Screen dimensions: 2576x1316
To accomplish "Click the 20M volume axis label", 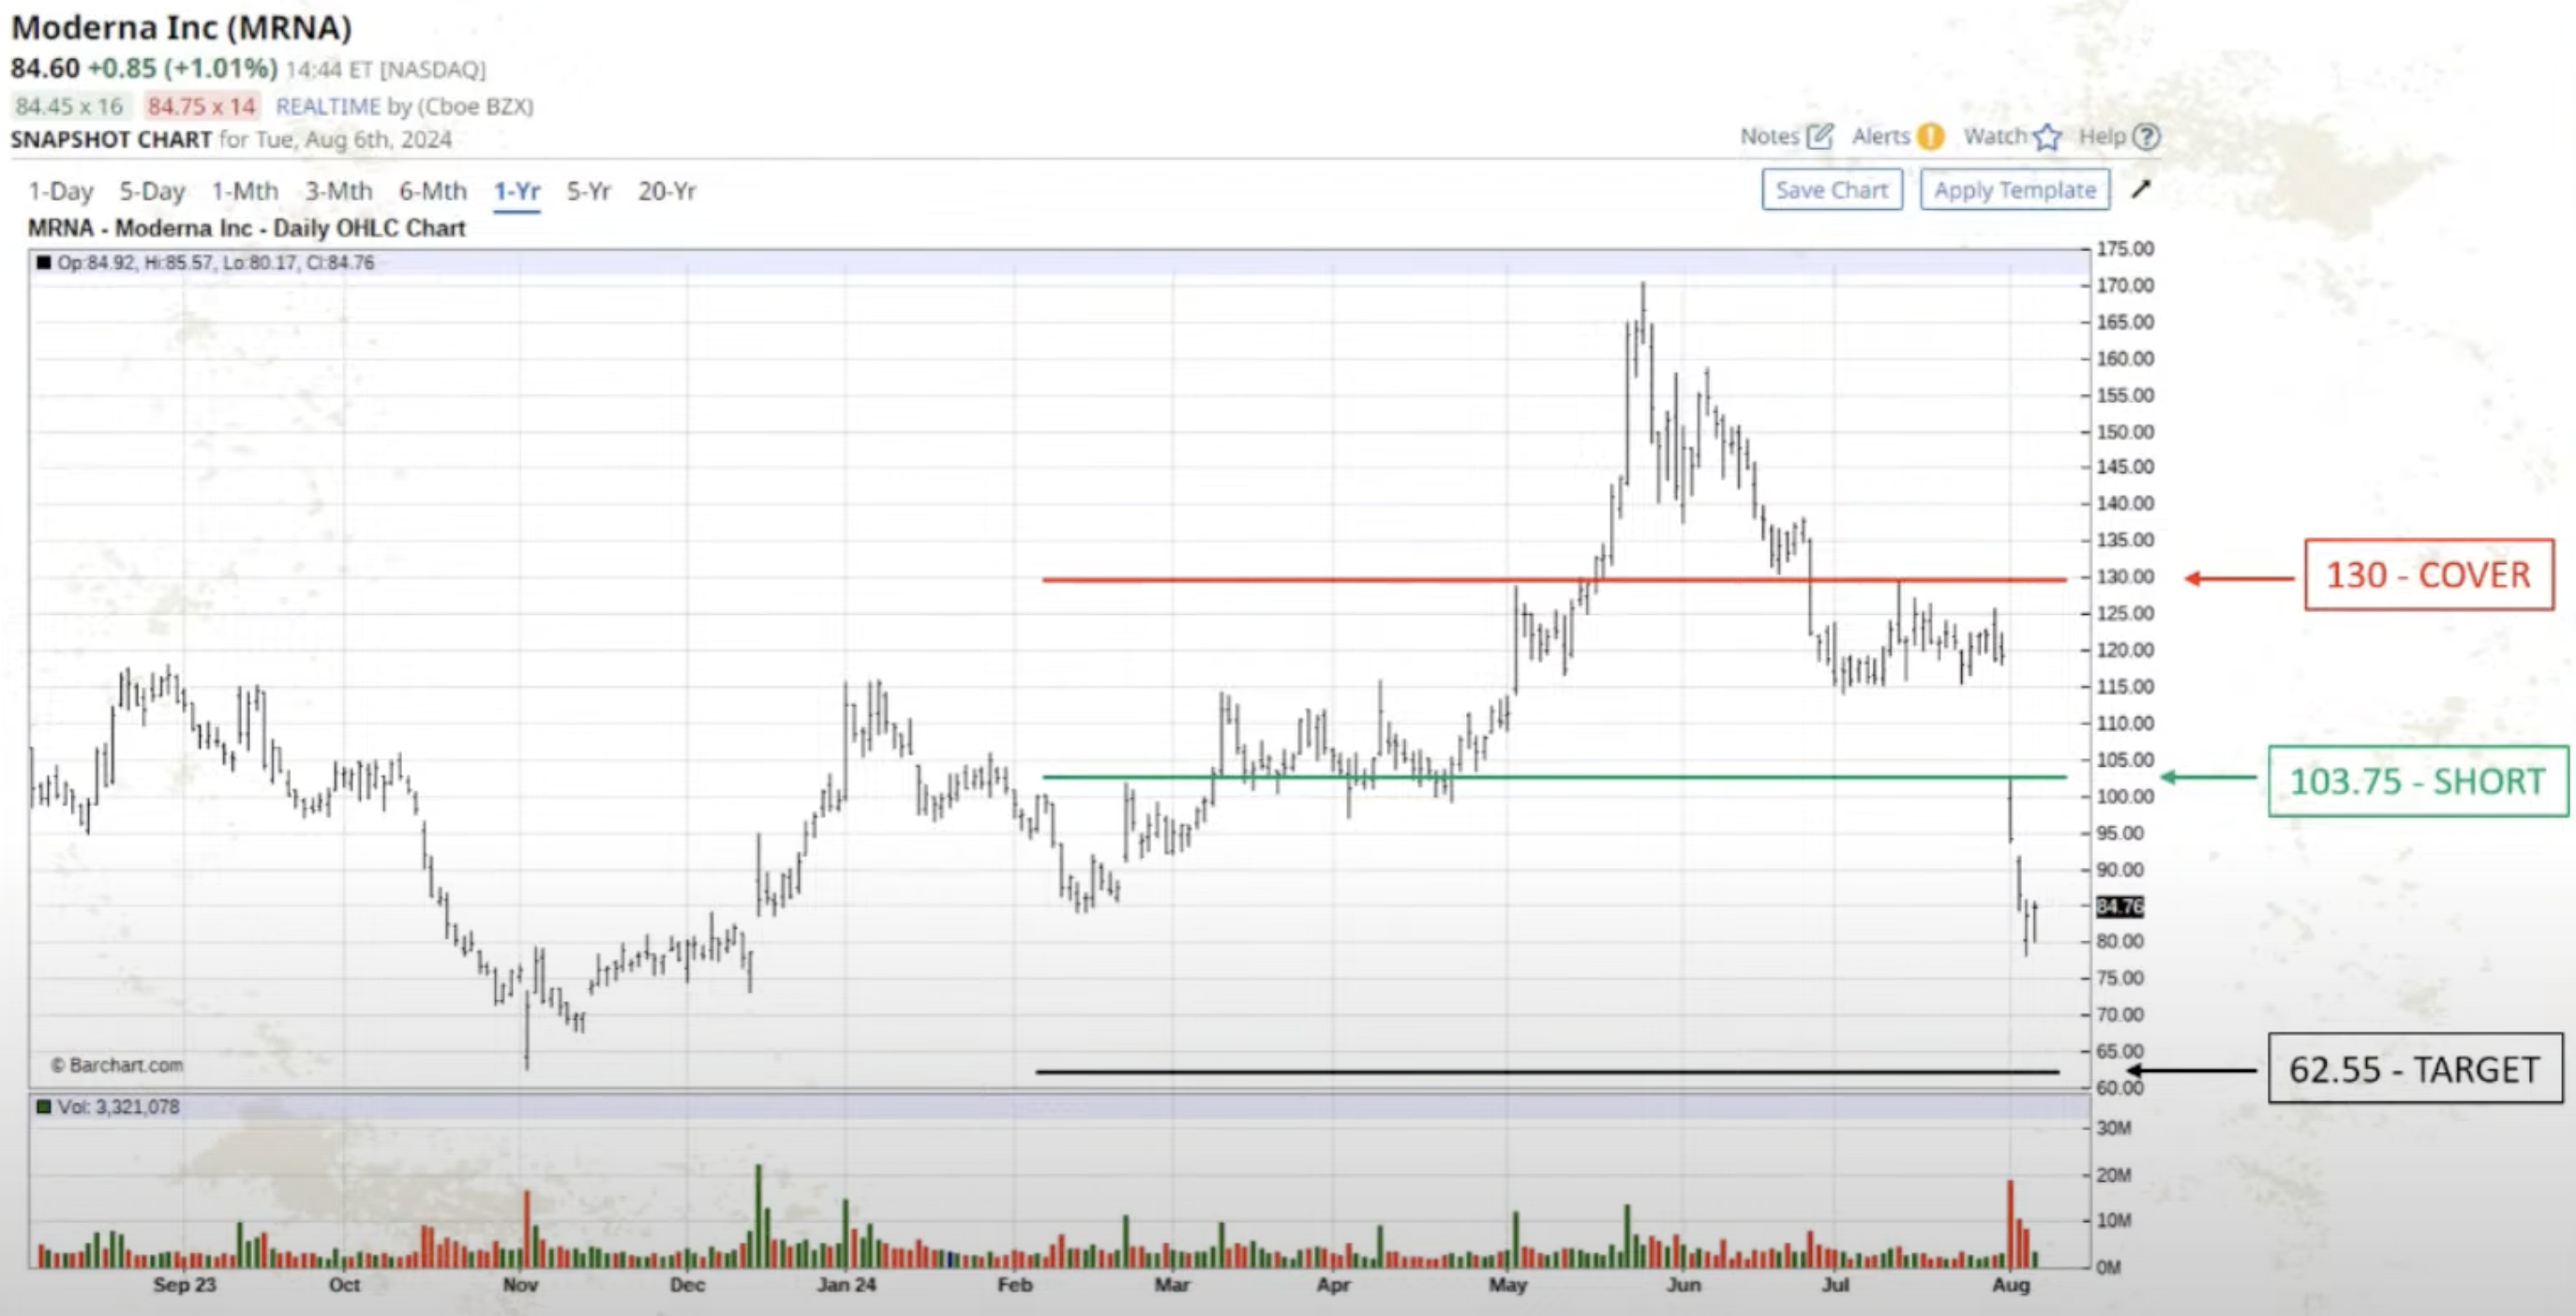I will [2113, 1175].
